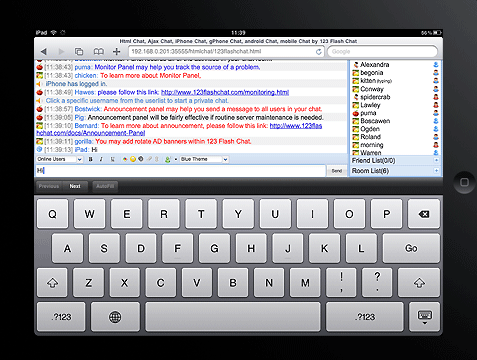Tap the H key on keyboard
Screen dimensions: 477x360
tap(251, 248)
